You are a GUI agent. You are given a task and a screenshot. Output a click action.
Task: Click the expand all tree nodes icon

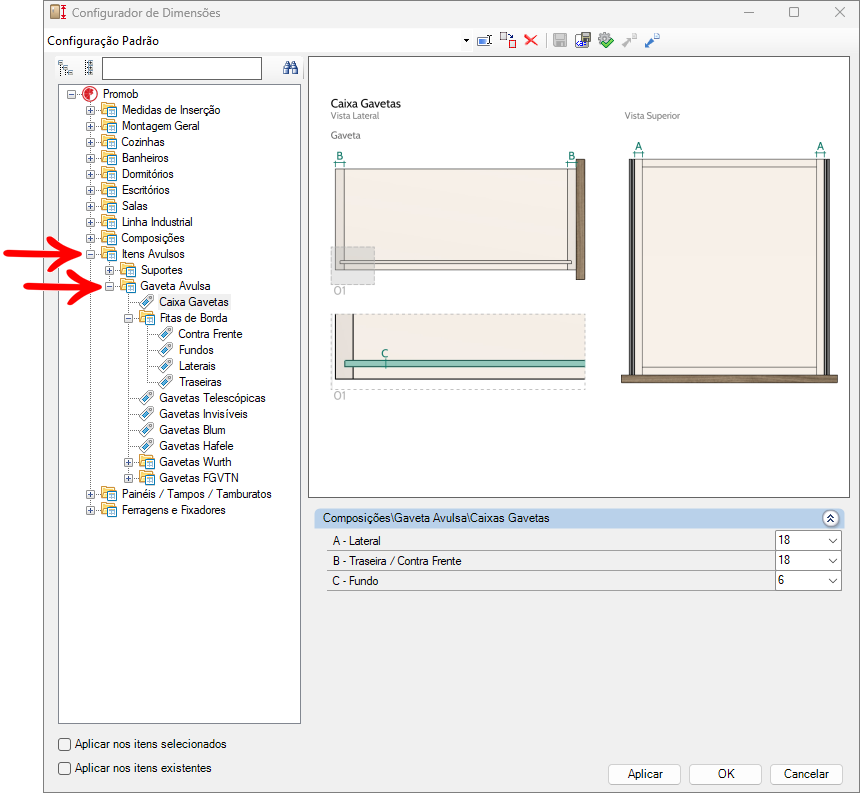point(66,68)
